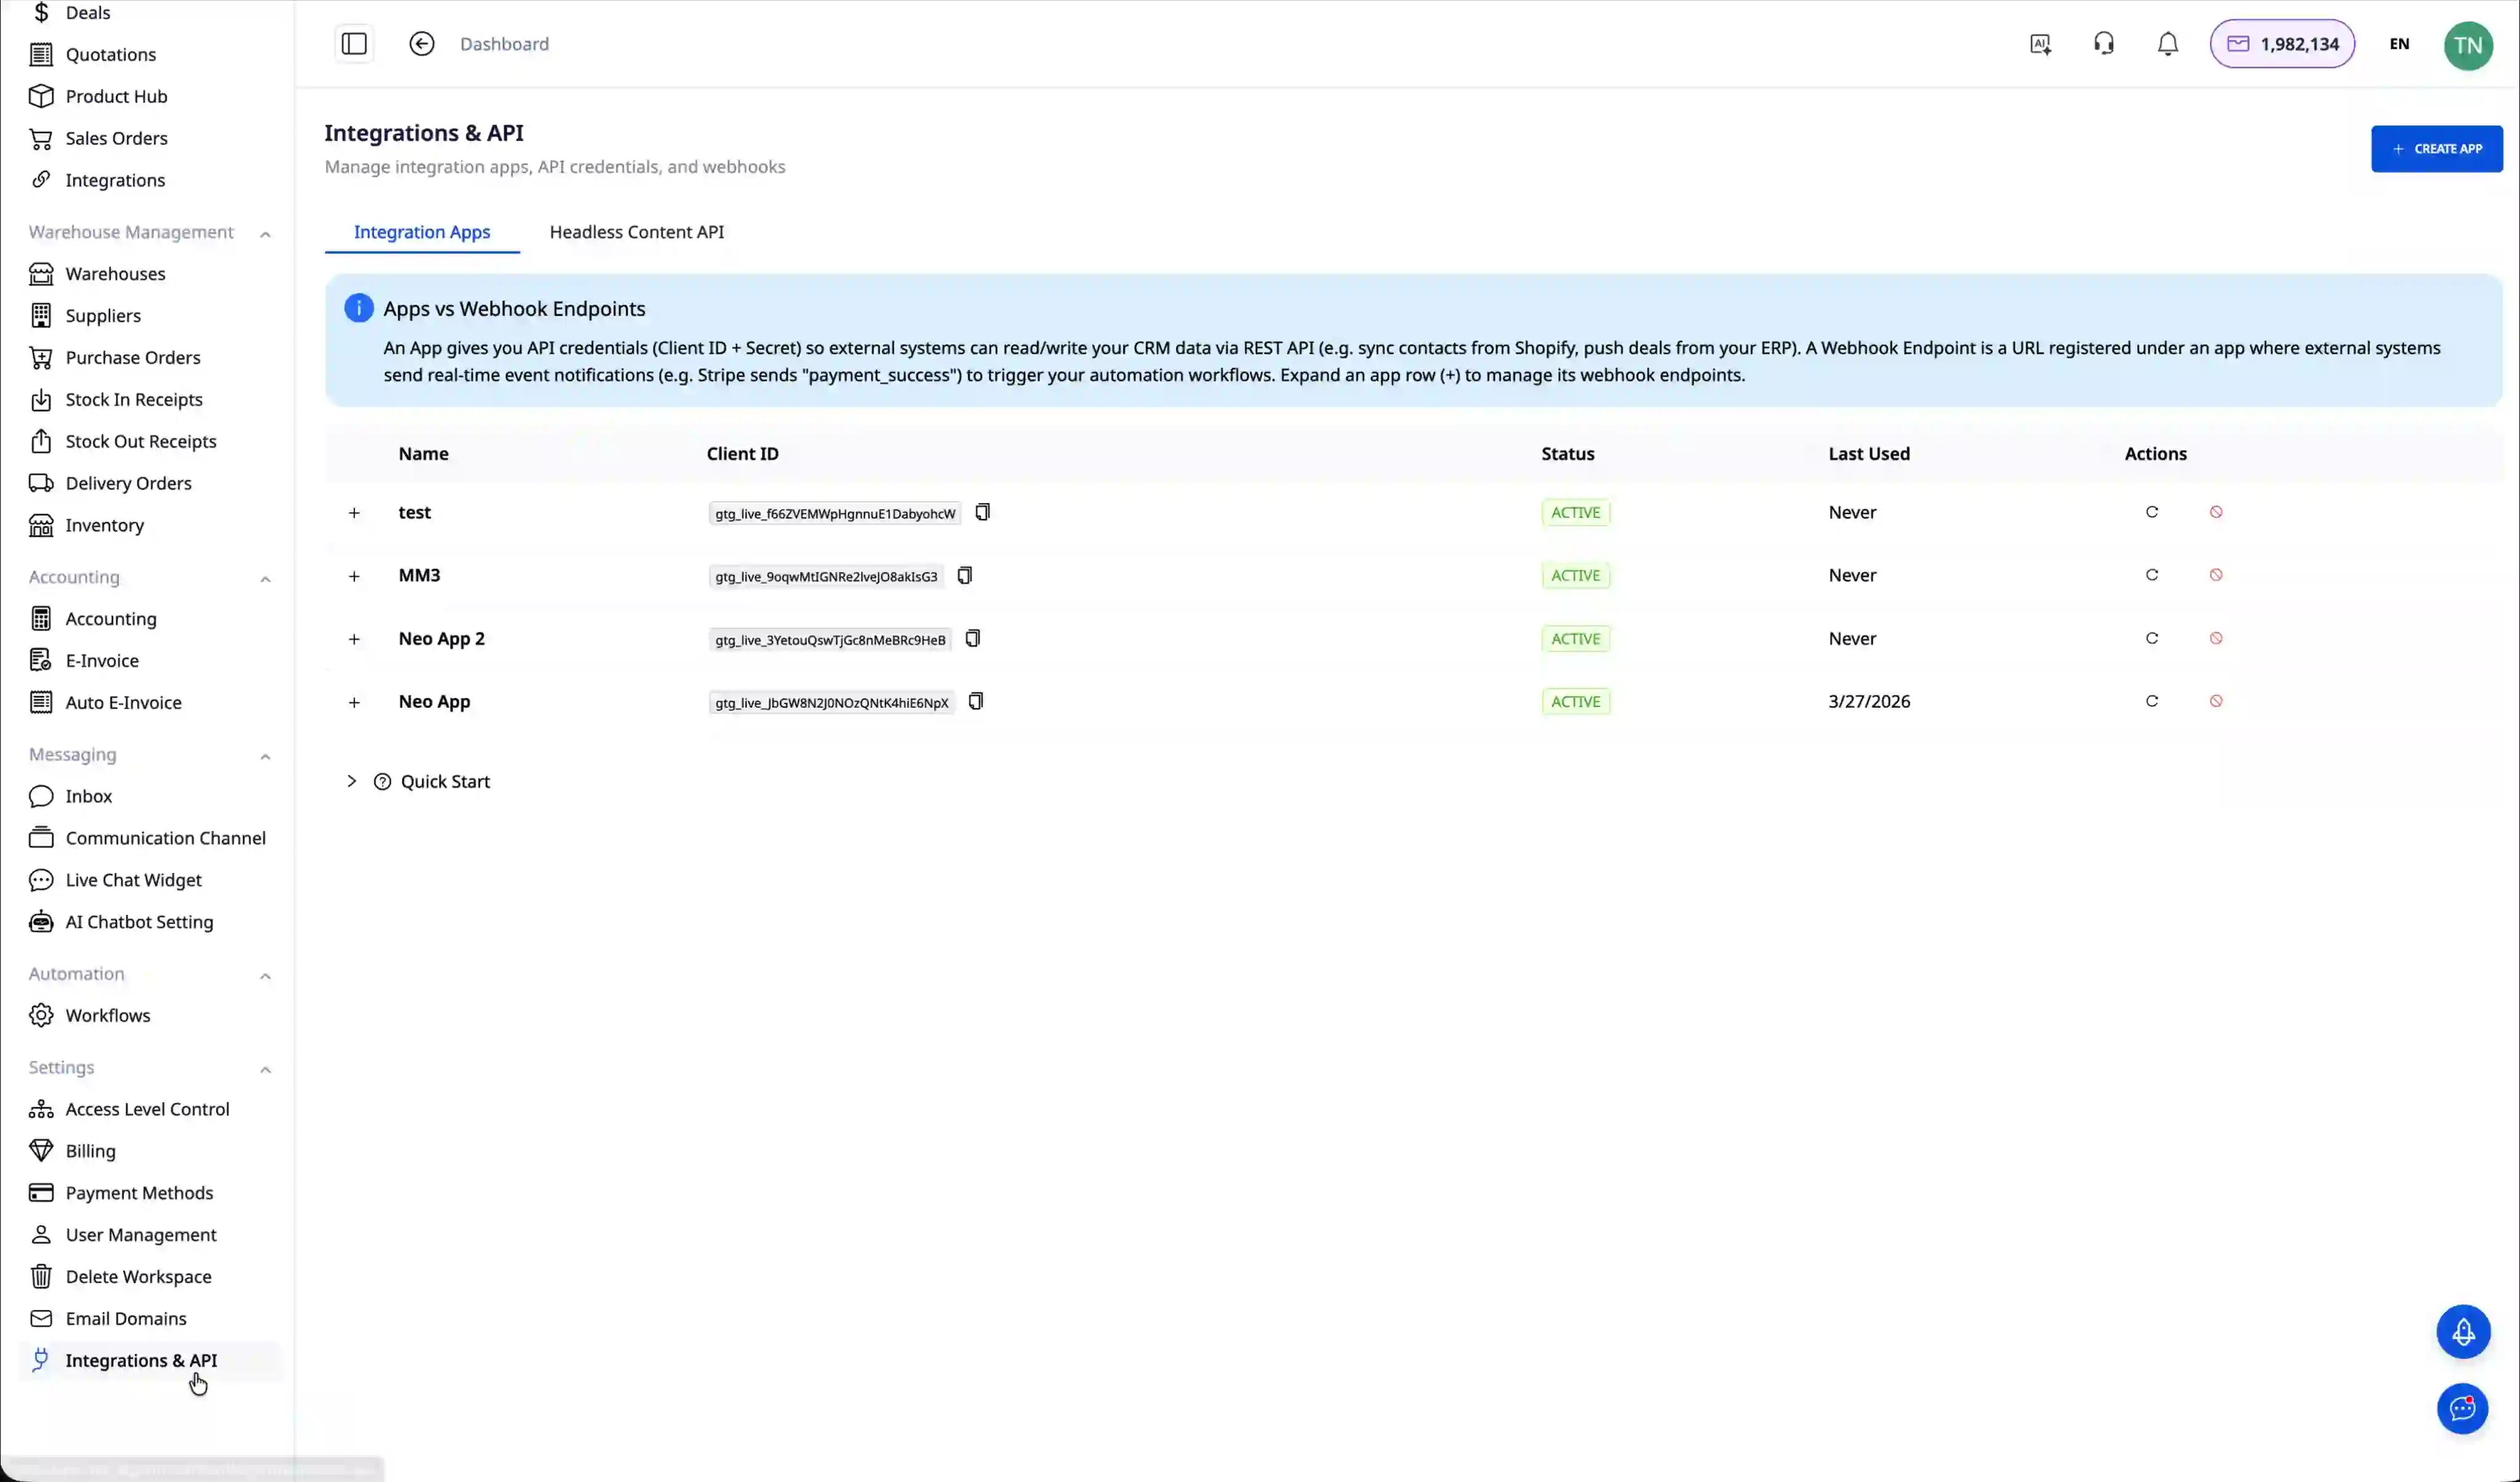Viewport: 2520px width, 1482px height.
Task: Disable the test app
Action: click(2216, 512)
